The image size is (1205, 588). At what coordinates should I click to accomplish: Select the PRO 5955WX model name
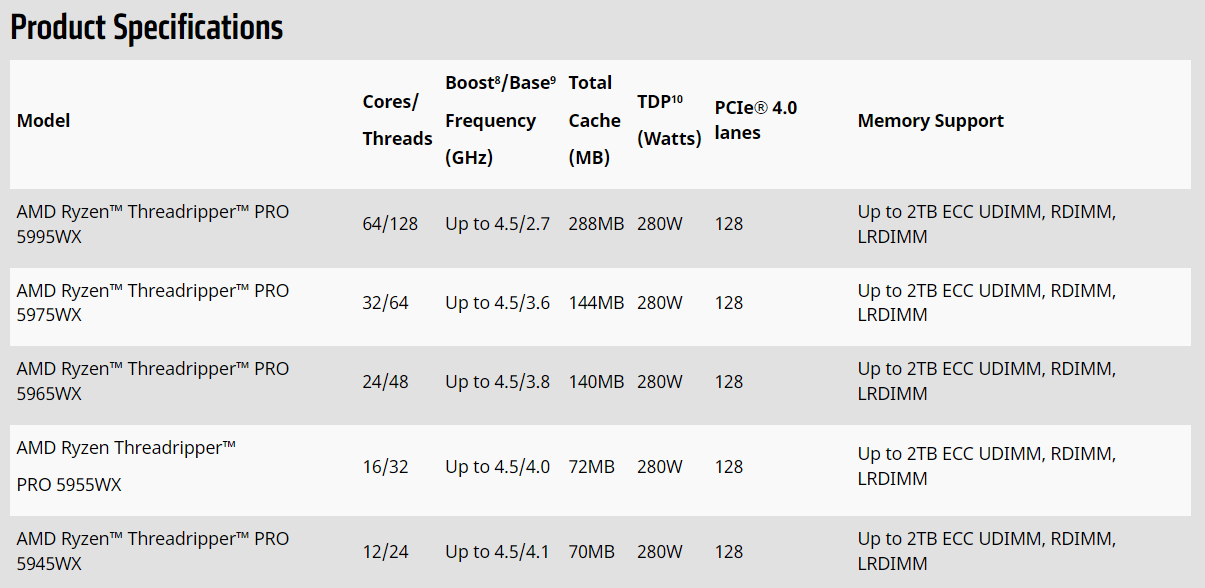coord(69,484)
